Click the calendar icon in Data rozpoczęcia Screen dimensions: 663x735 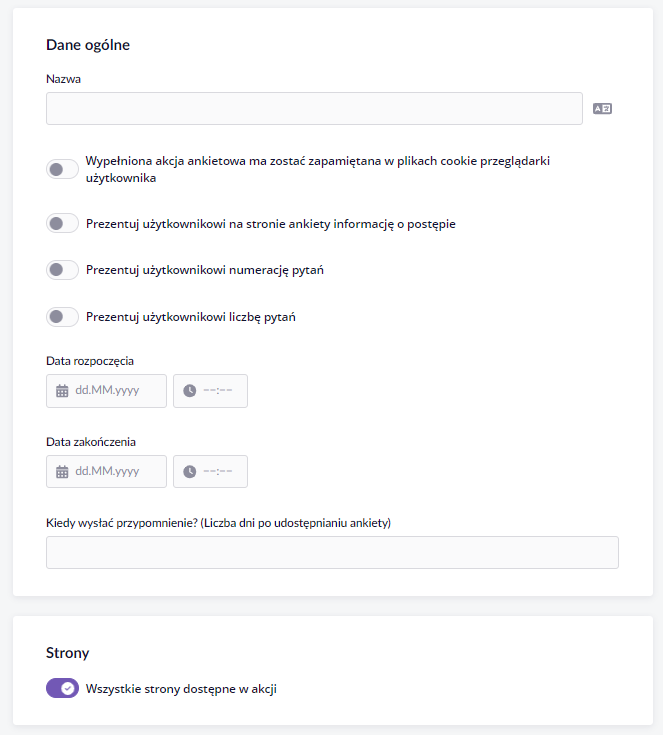(x=62, y=390)
